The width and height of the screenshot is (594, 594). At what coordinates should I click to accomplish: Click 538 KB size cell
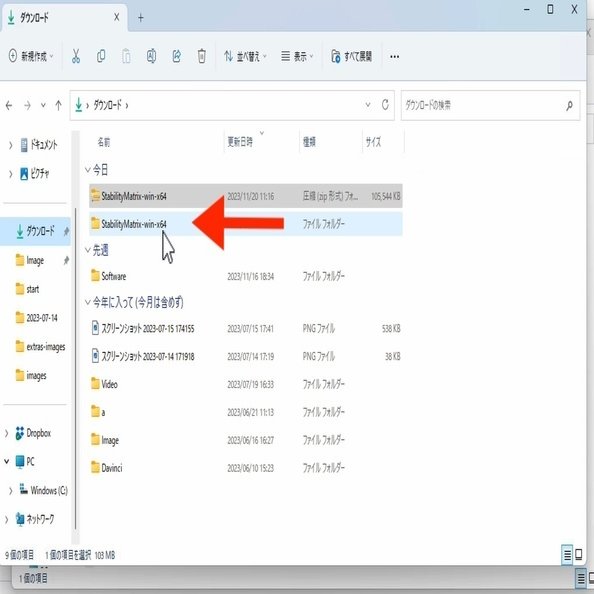pyautogui.click(x=391, y=328)
